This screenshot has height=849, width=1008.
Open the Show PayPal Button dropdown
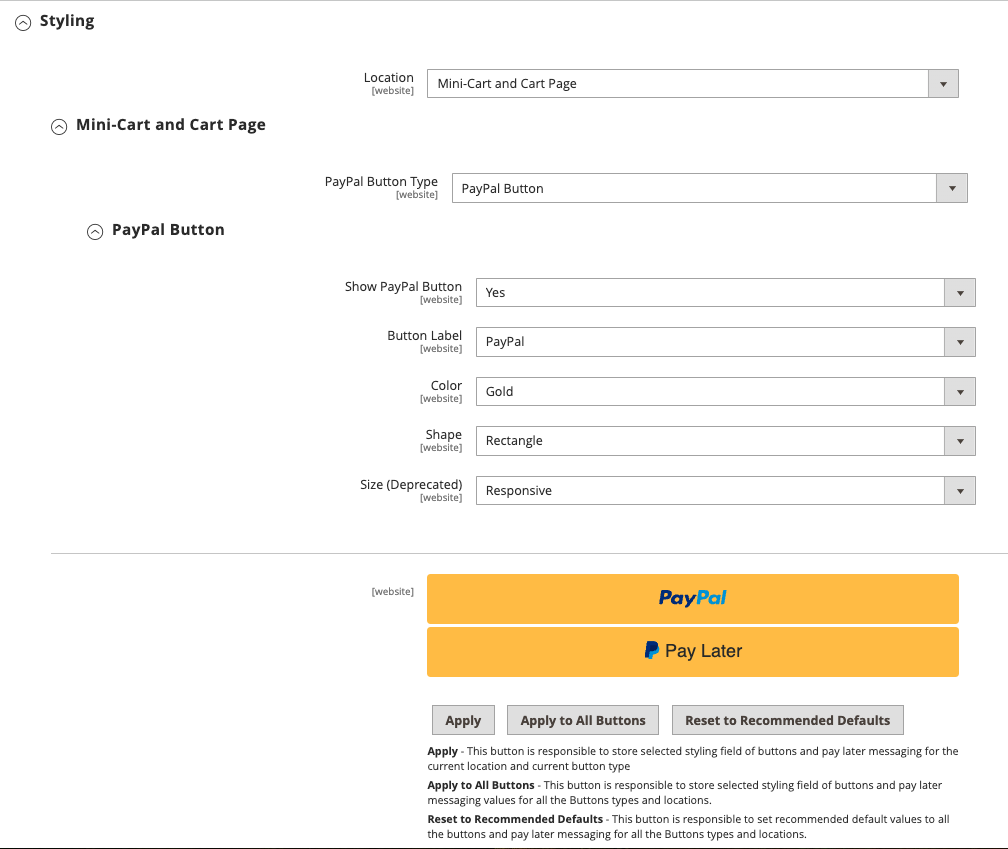pos(726,292)
